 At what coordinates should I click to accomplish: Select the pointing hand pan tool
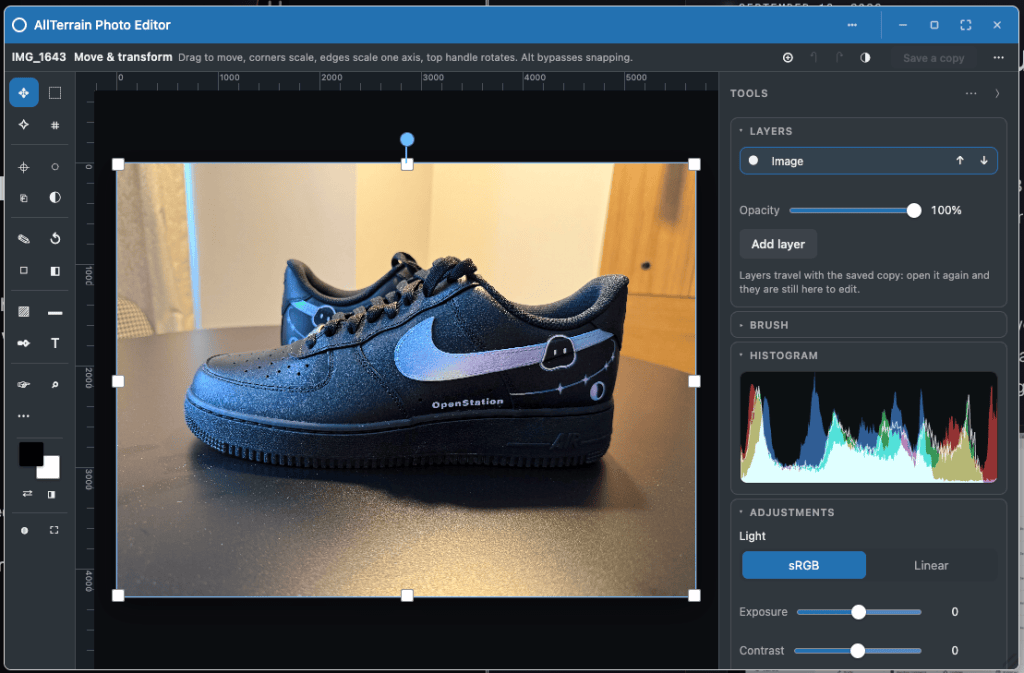[x=24, y=384]
